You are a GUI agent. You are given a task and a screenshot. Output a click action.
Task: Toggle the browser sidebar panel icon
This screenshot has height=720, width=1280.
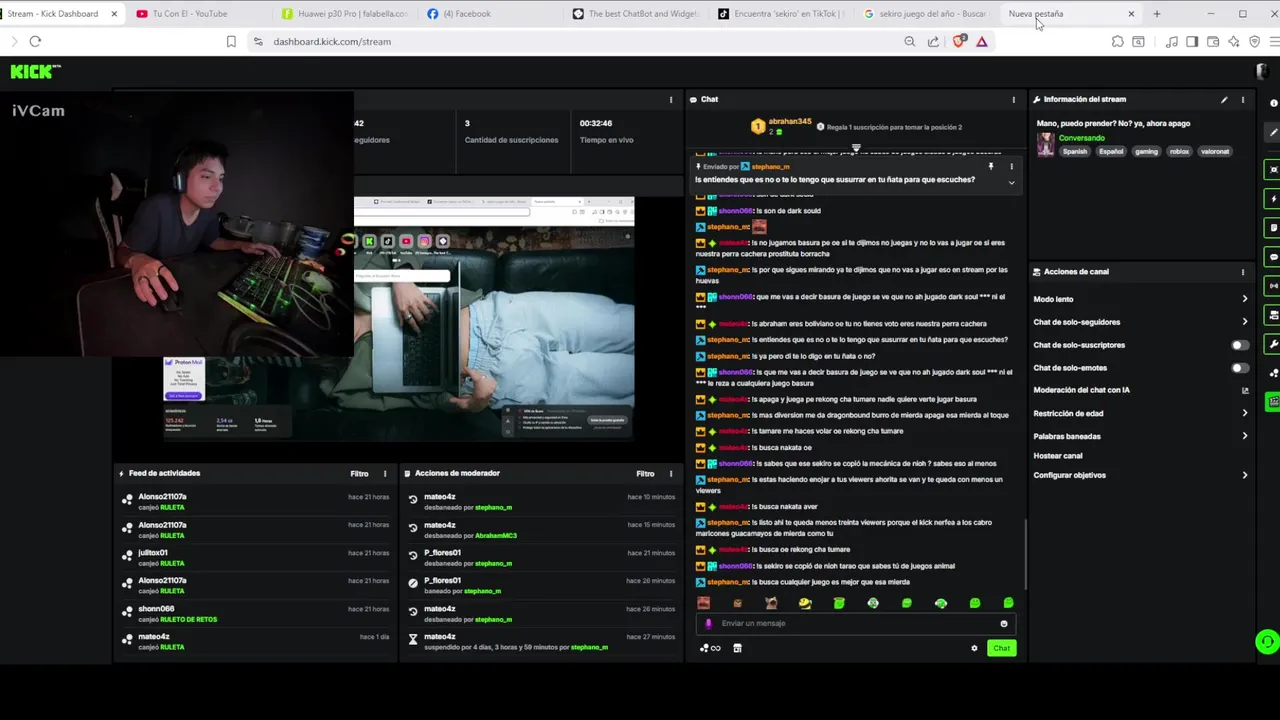pyautogui.click(x=1192, y=41)
